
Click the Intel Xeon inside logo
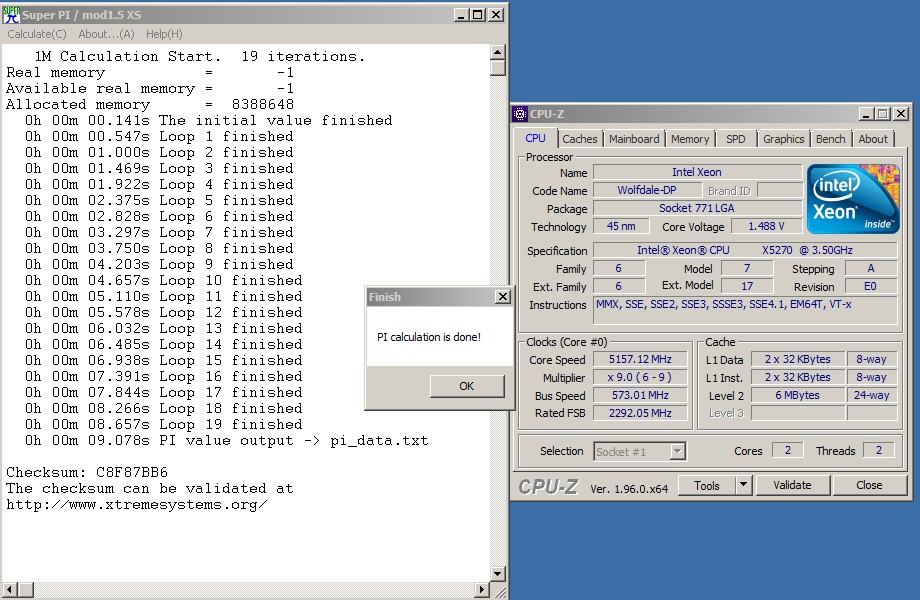(x=853, y=199)
